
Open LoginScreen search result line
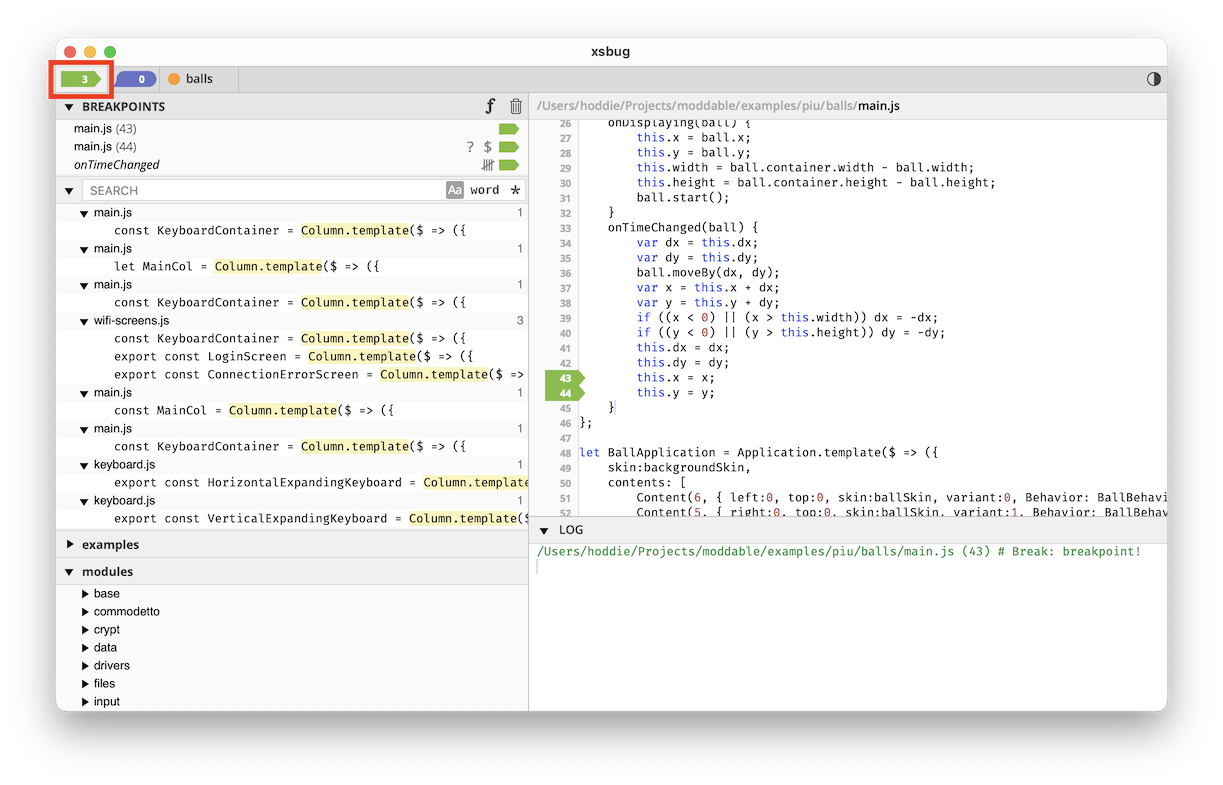[x=293, y=357]
